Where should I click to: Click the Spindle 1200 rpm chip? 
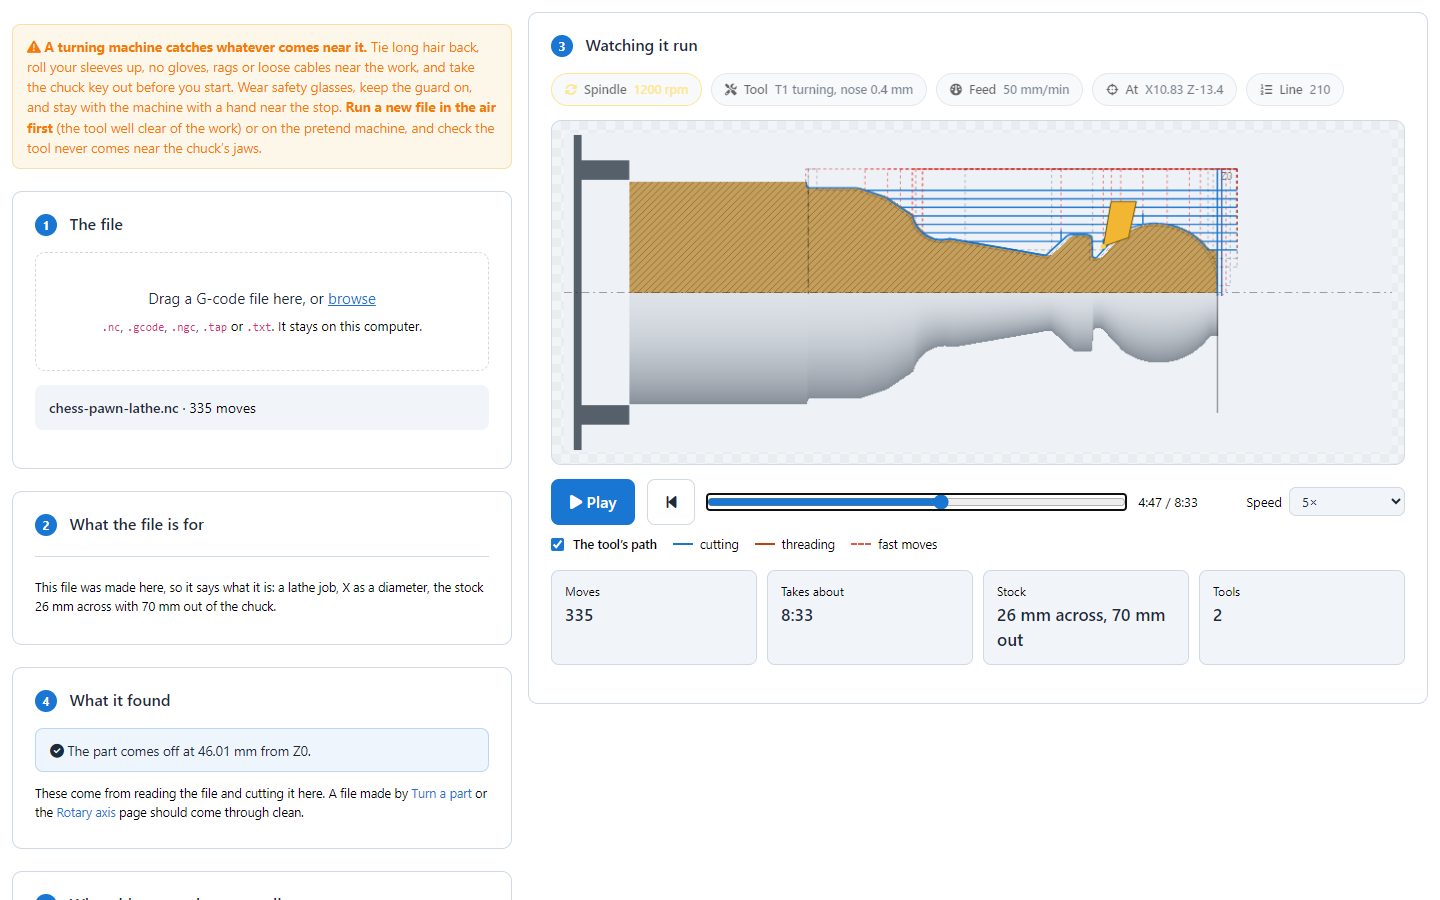(626, 90)
